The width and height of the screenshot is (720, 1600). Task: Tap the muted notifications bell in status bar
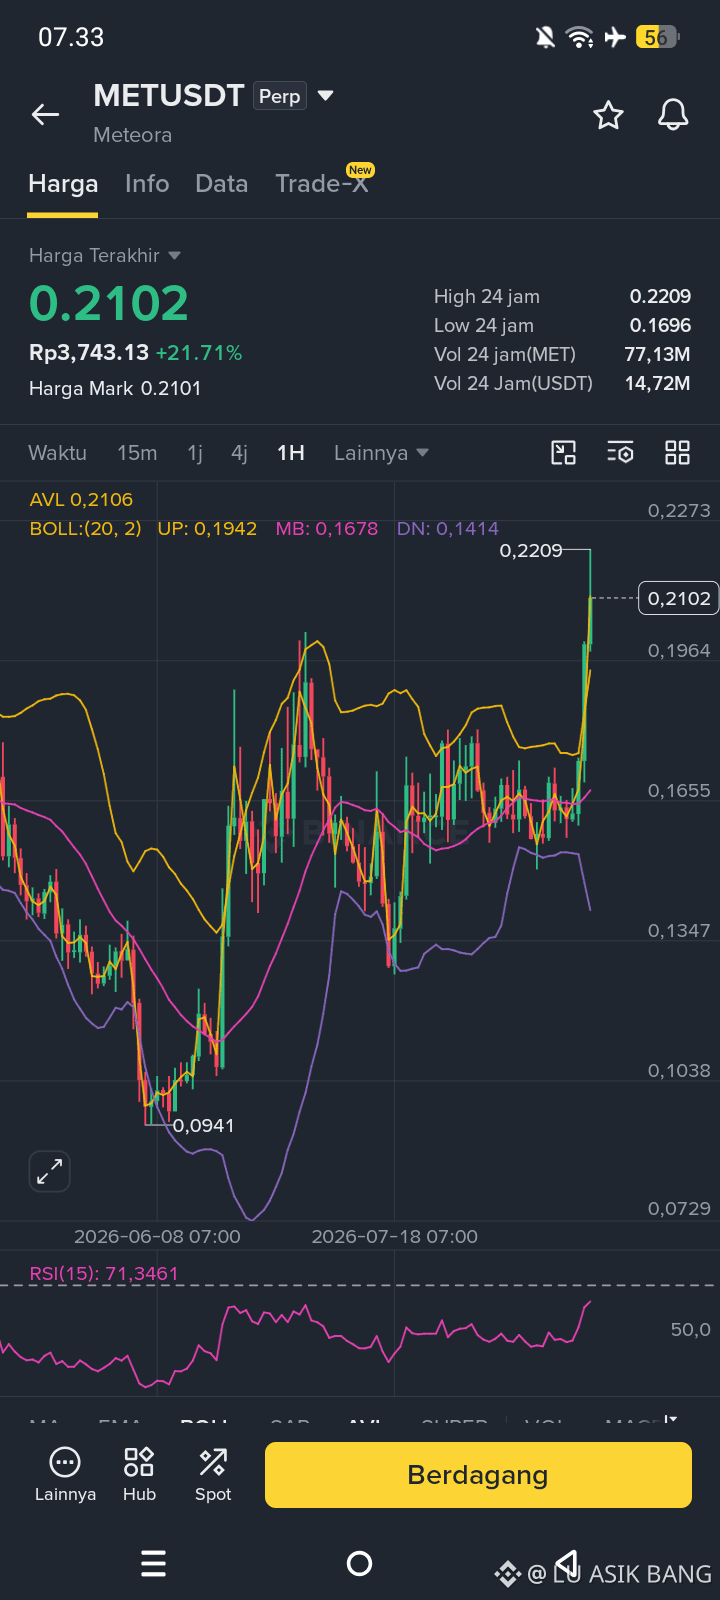(x=545, y=37)
